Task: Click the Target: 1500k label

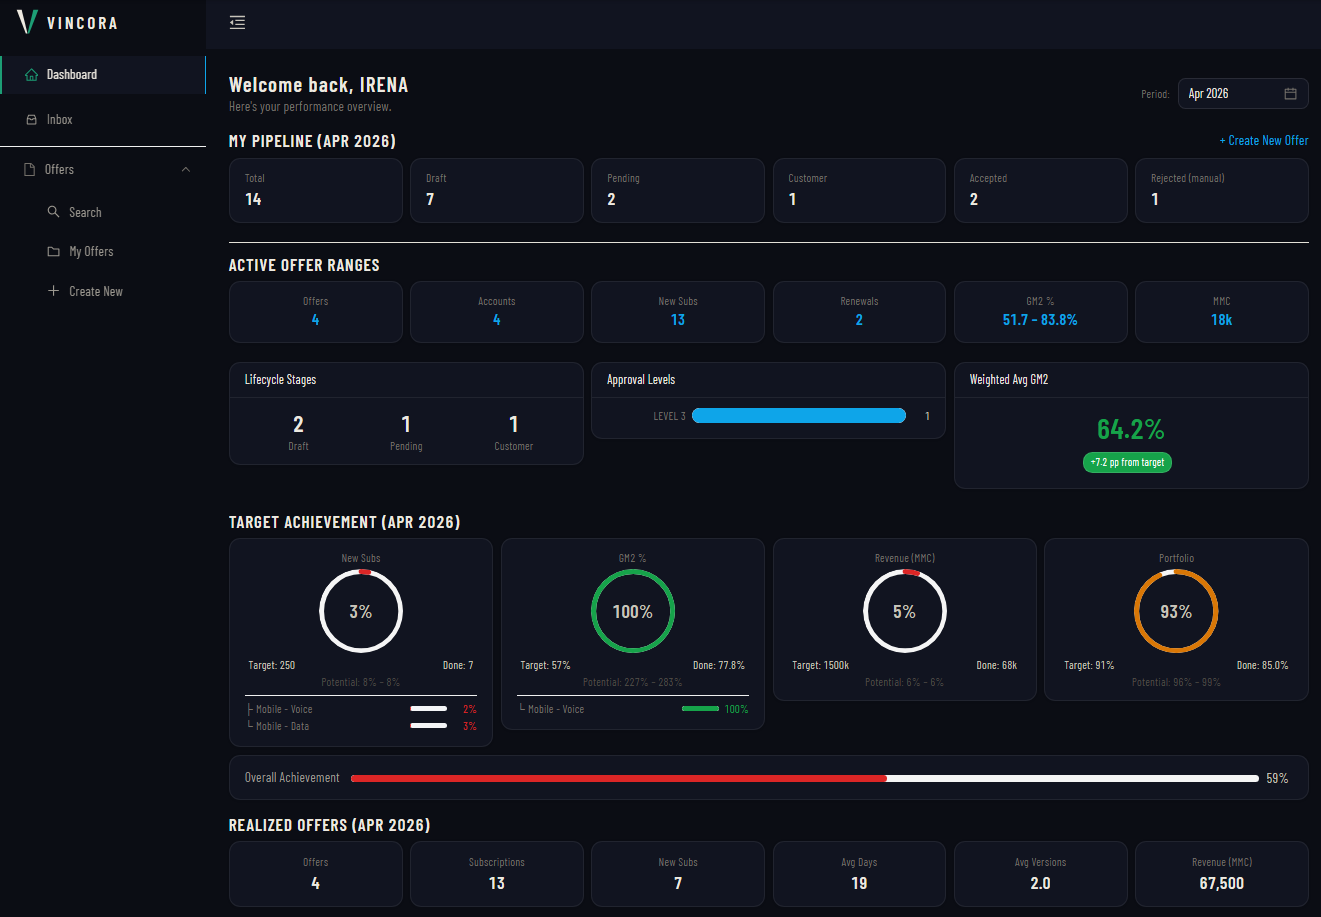Action: [821, 665]
